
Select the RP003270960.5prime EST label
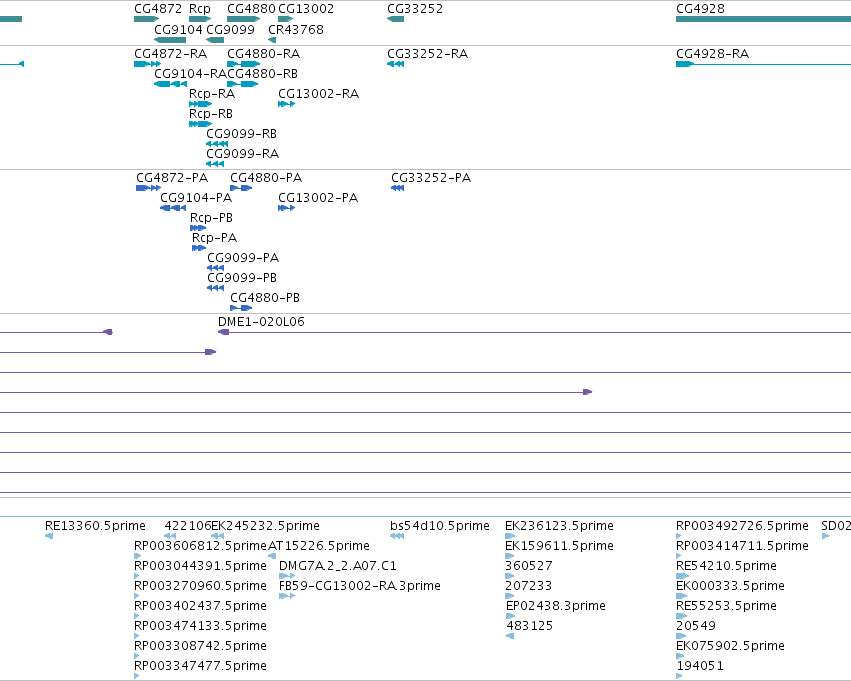pyautogui.click(x=200, y=586)
